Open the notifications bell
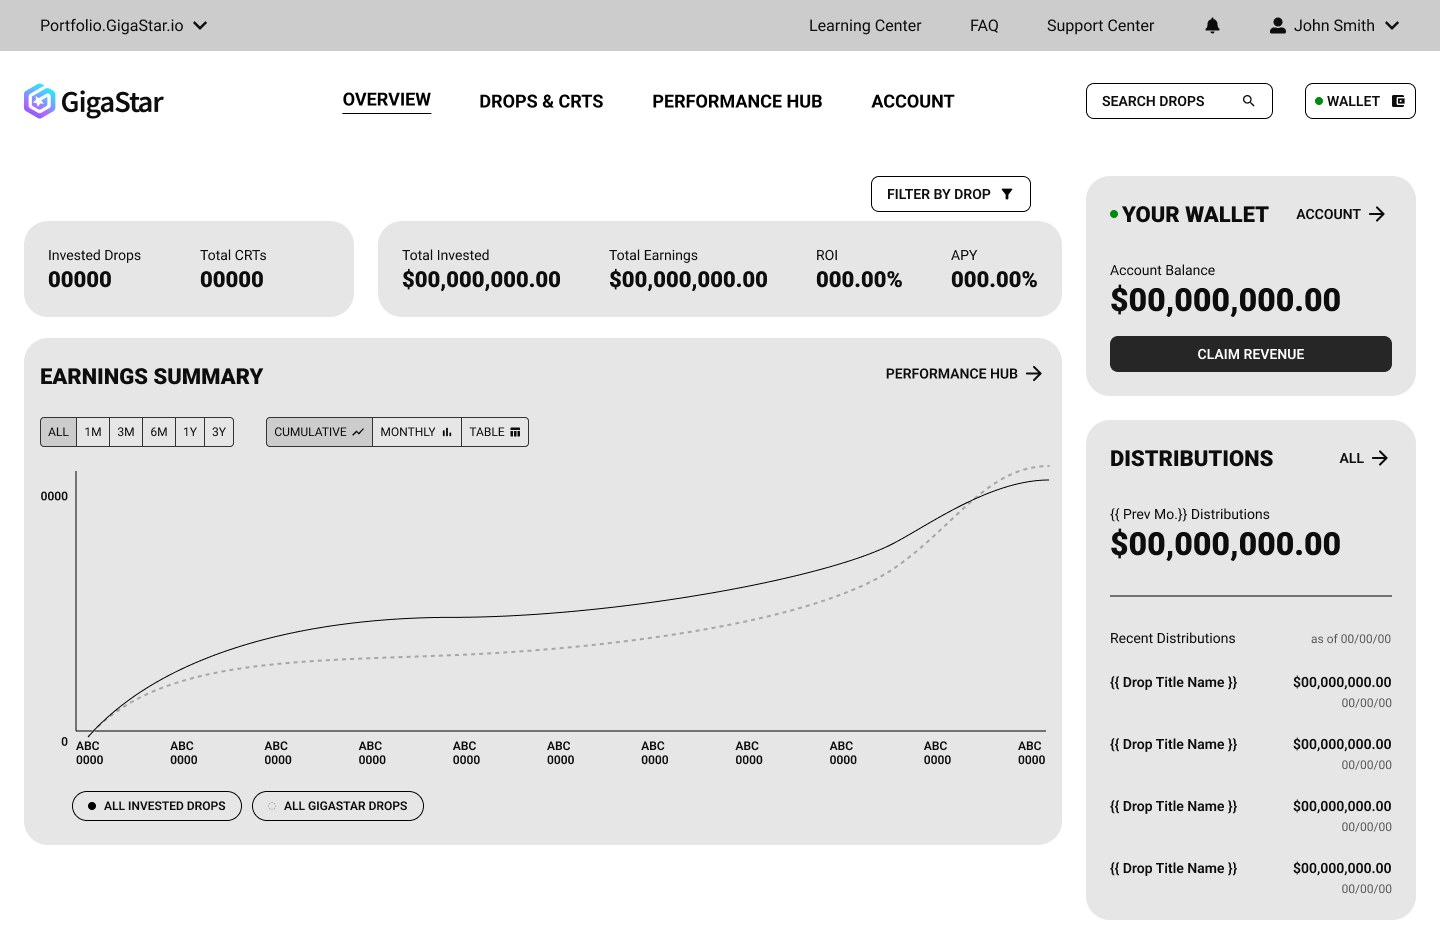 tap(1212, 26)
